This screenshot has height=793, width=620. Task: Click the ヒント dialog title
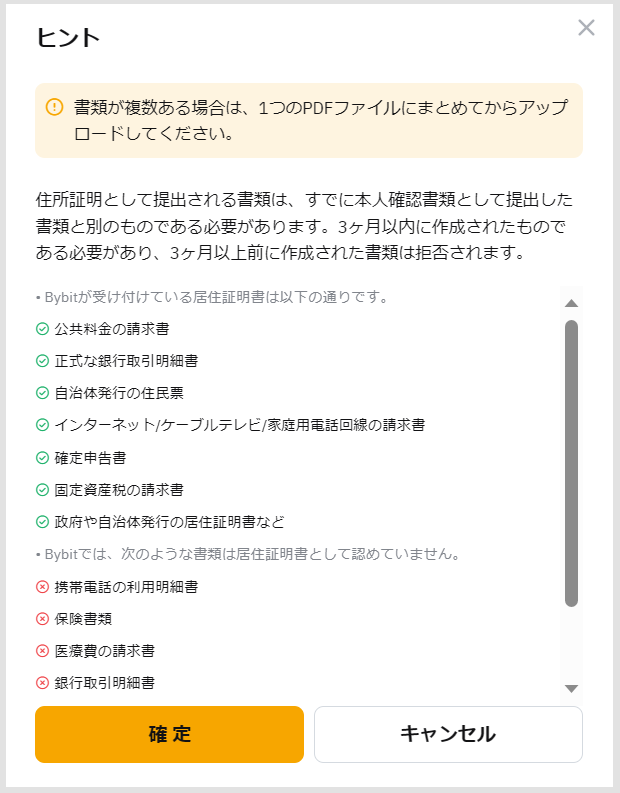coord(68,38)
